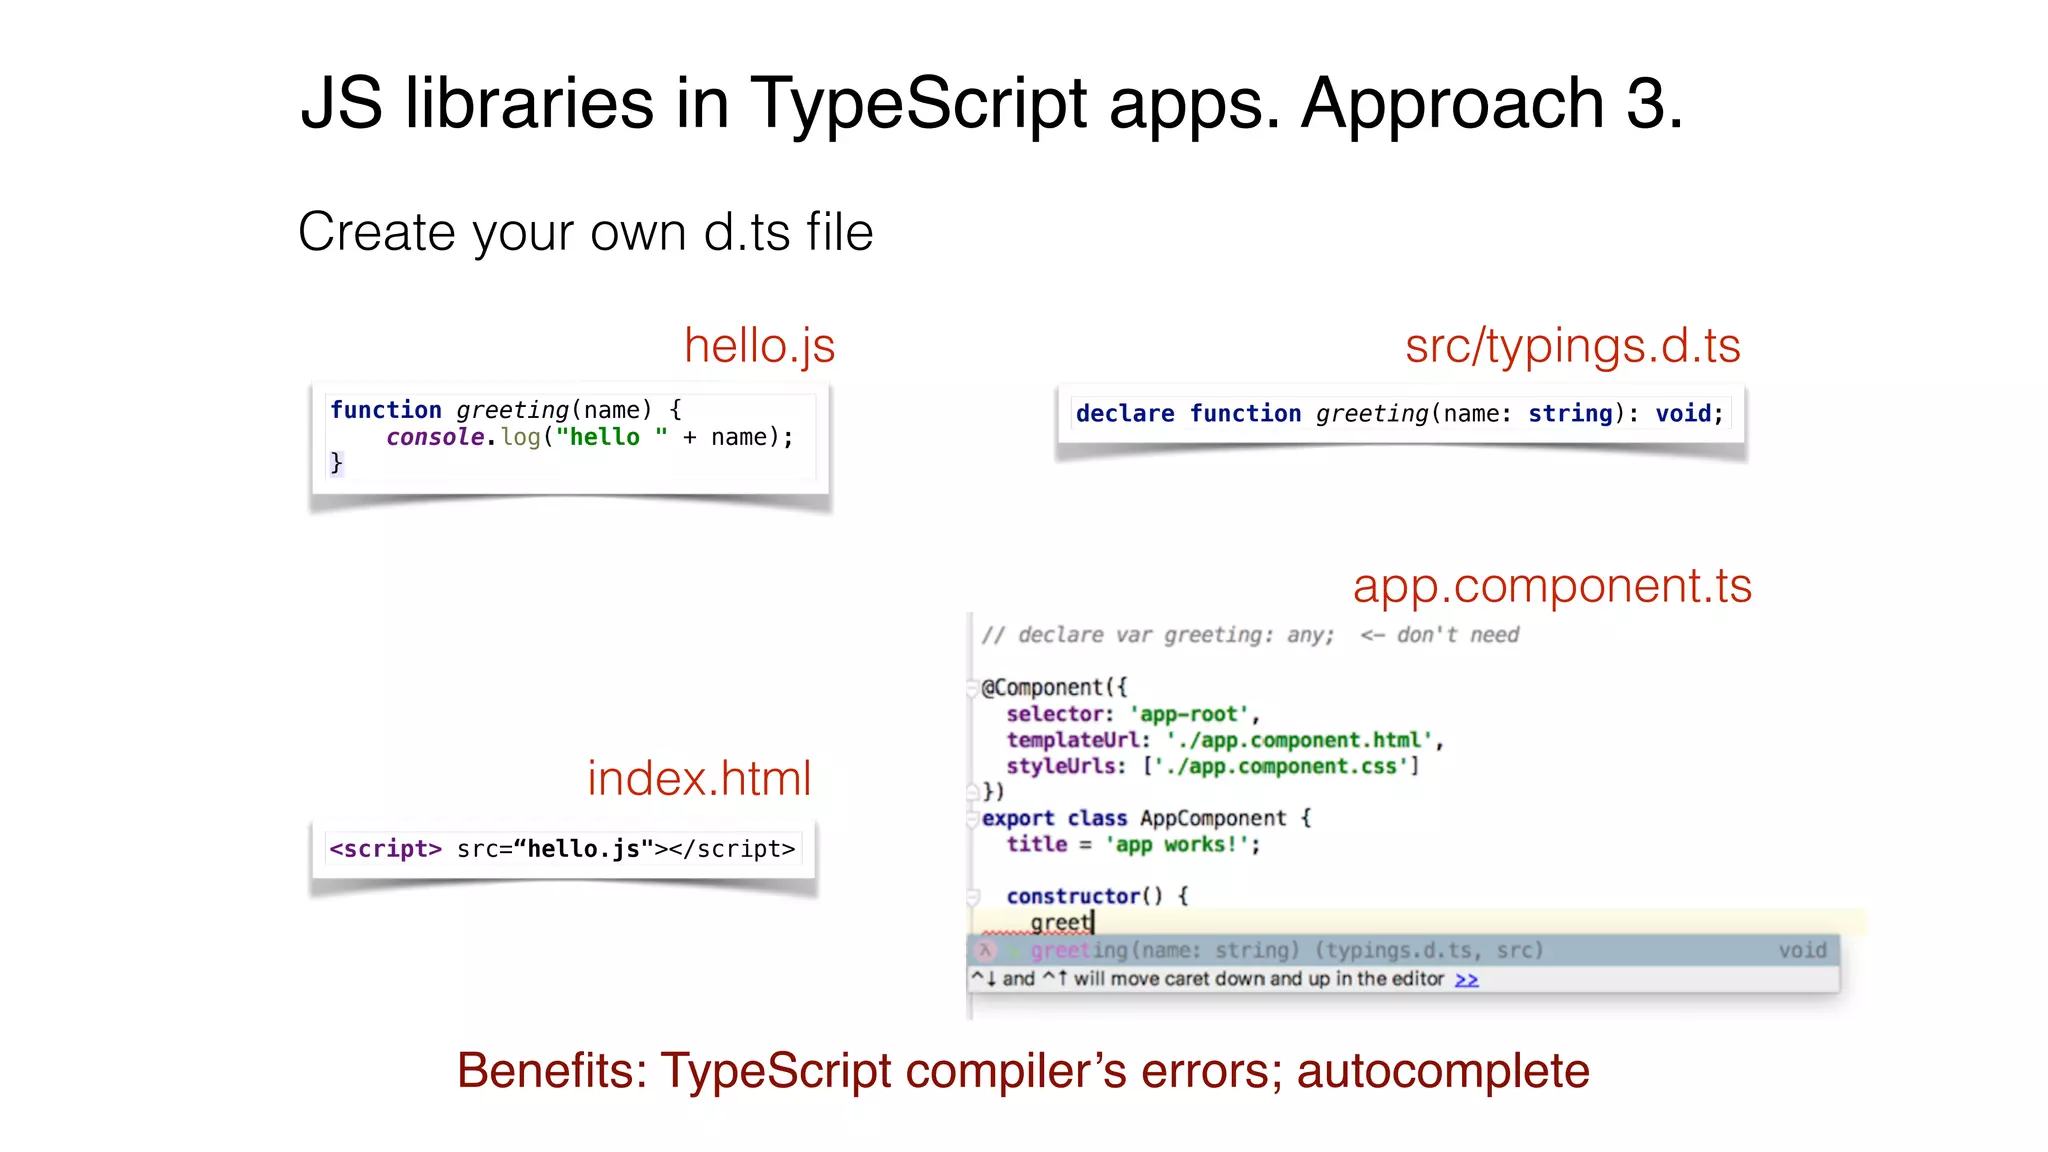
Task: Click the 'declare function greeting' declaration line
Action: pyautogui.click(x=1400, y=414)
